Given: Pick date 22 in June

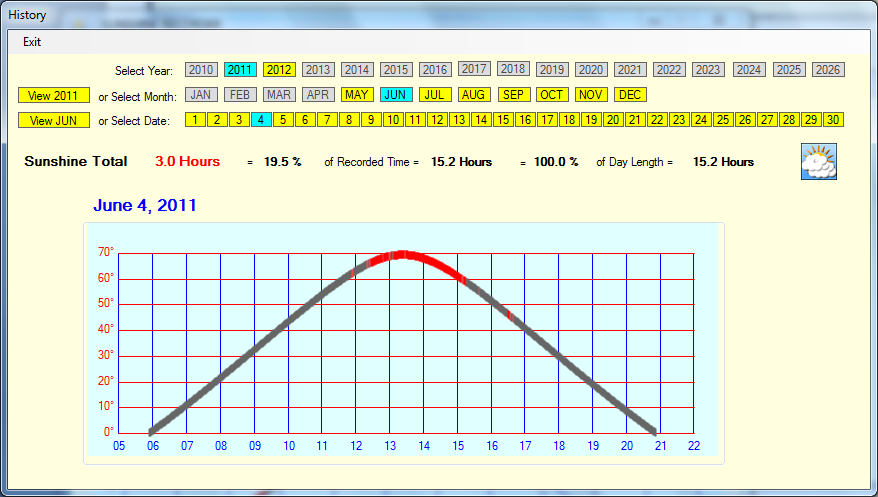Looking at the screenshot, I should pos(657,119).
